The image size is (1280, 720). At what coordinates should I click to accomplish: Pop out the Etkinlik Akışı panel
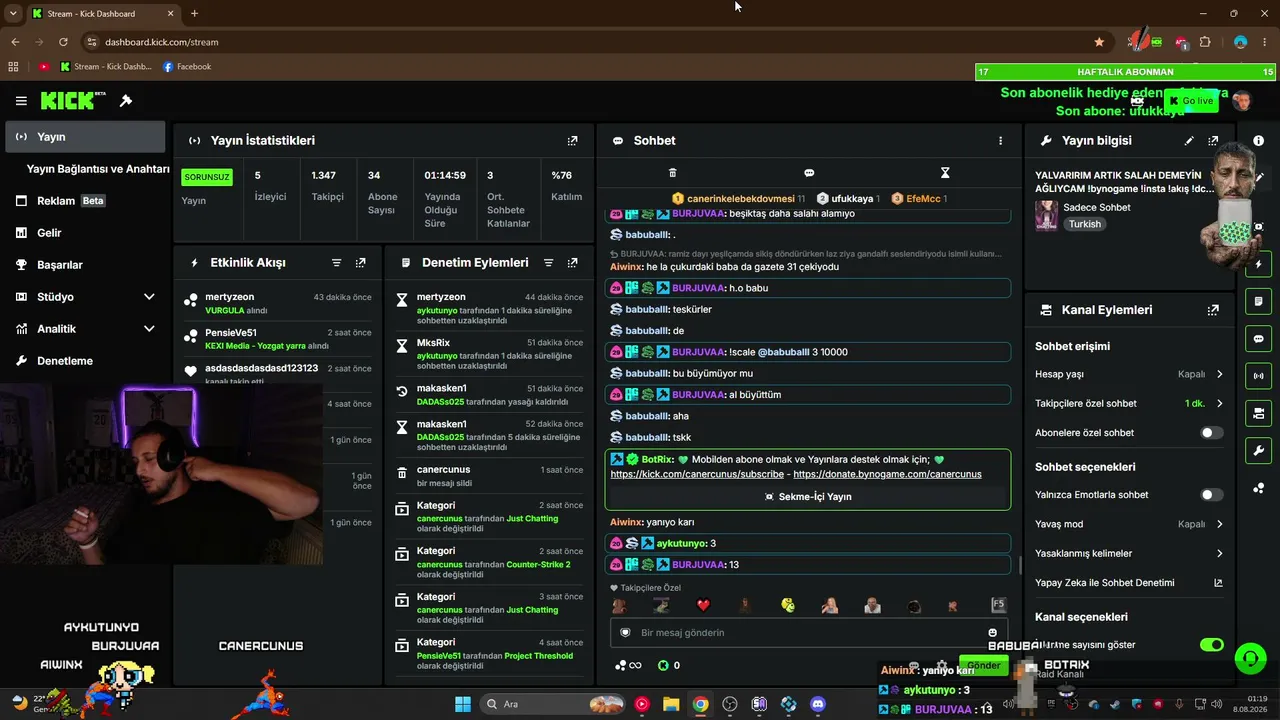coord(361,263)
